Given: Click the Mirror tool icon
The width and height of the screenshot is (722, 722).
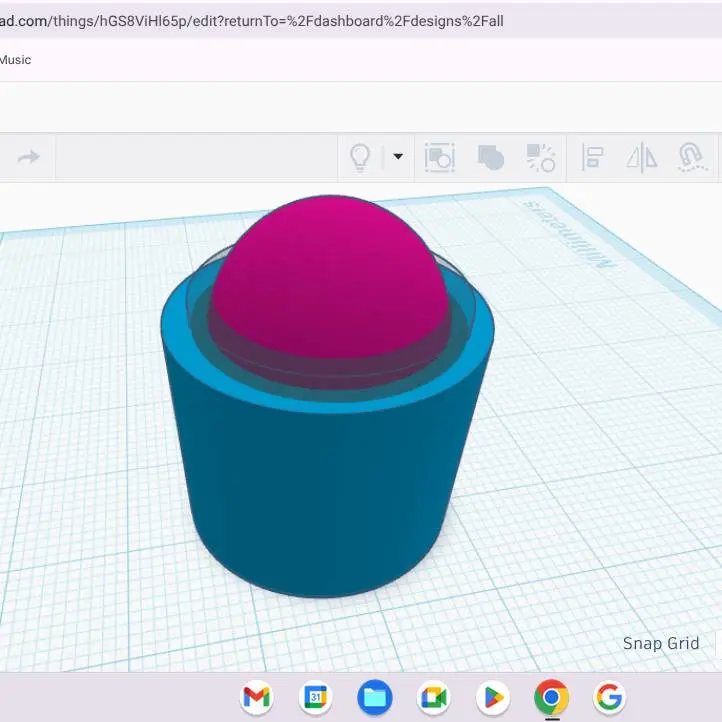Looking at the screenshot, I should (x=642, y=157).
